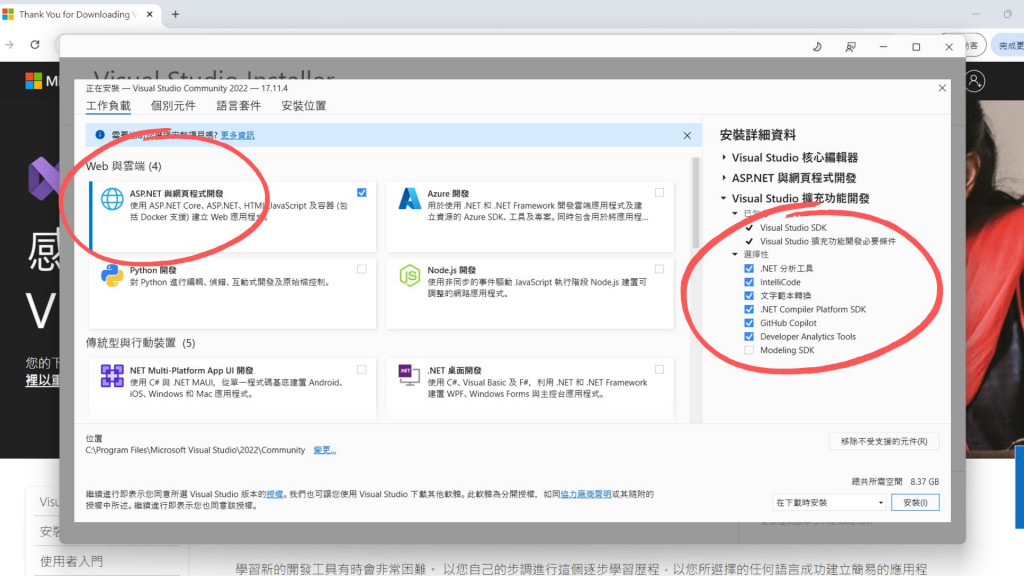Image resolution: width=1024 pixels, height=576 pixels.
Task: Check the Modeling SDK option
Action: 749,351
